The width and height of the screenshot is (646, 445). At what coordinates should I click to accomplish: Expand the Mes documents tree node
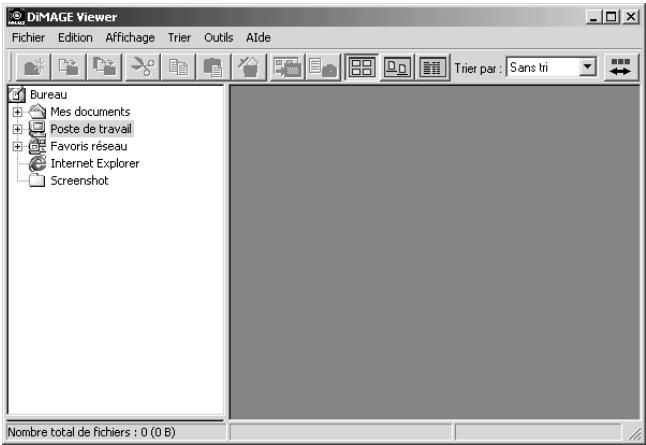click(x=17, y=112)
